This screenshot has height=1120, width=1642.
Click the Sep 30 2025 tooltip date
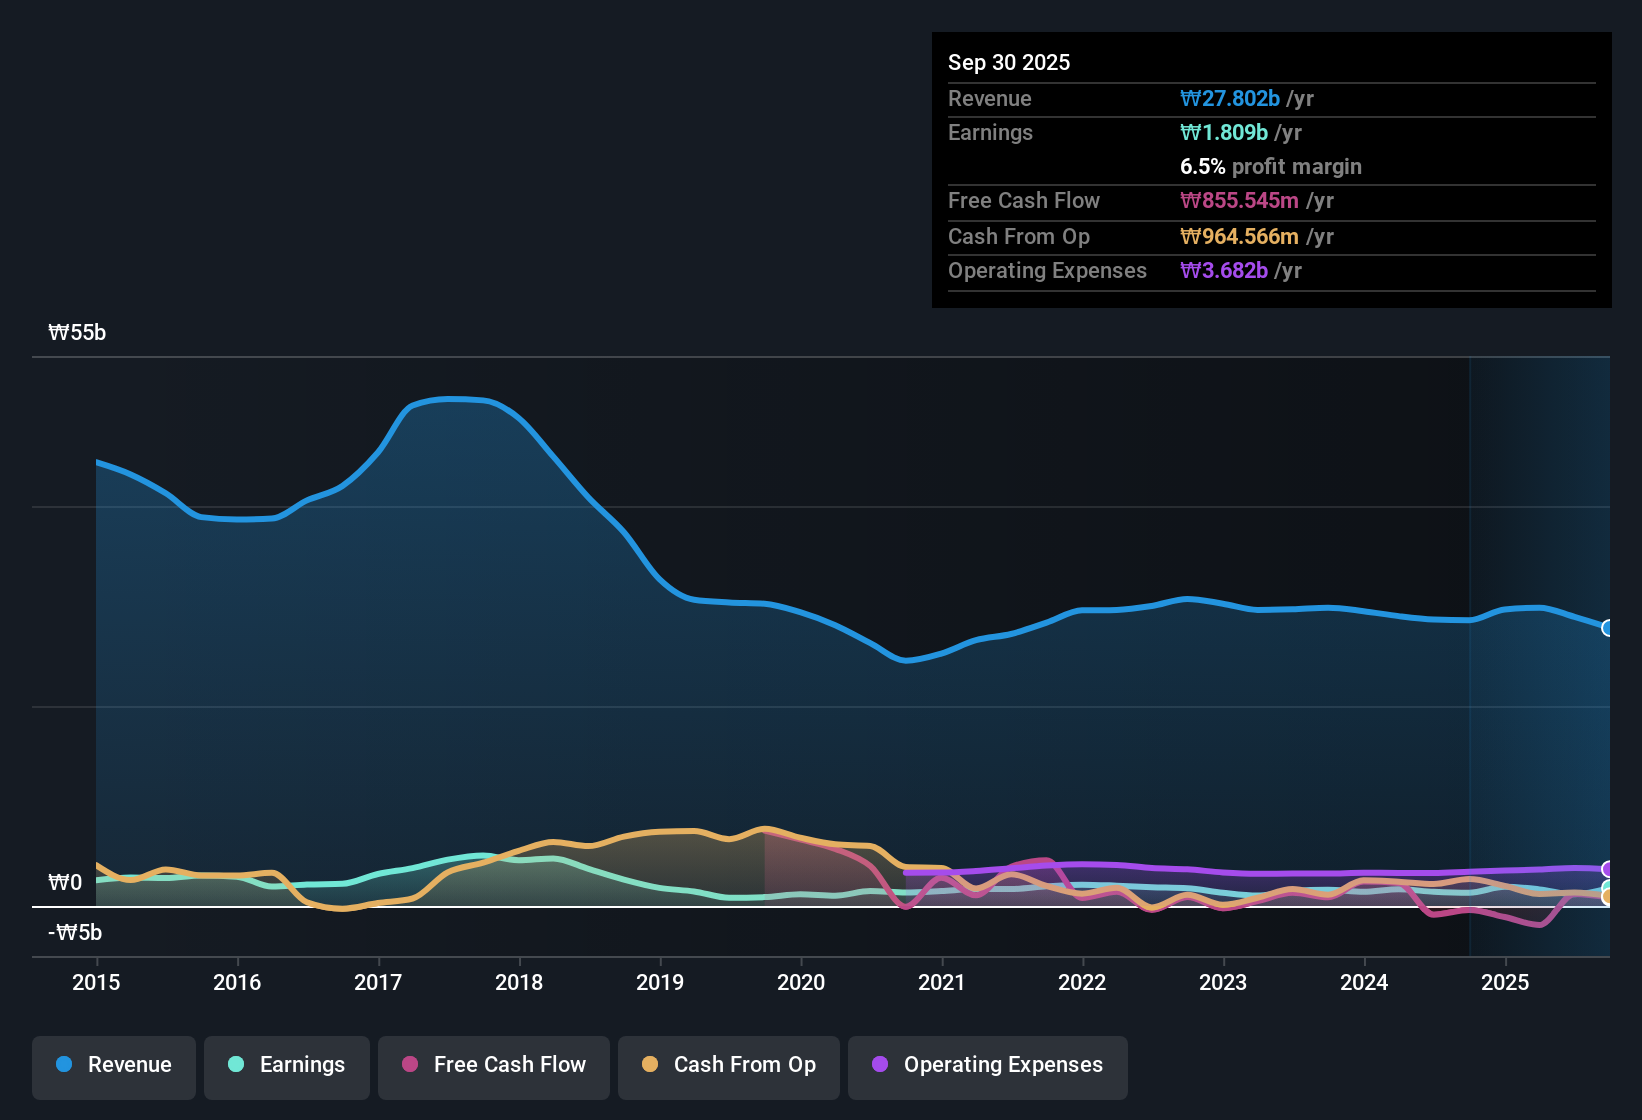[x=1009, y=62]
